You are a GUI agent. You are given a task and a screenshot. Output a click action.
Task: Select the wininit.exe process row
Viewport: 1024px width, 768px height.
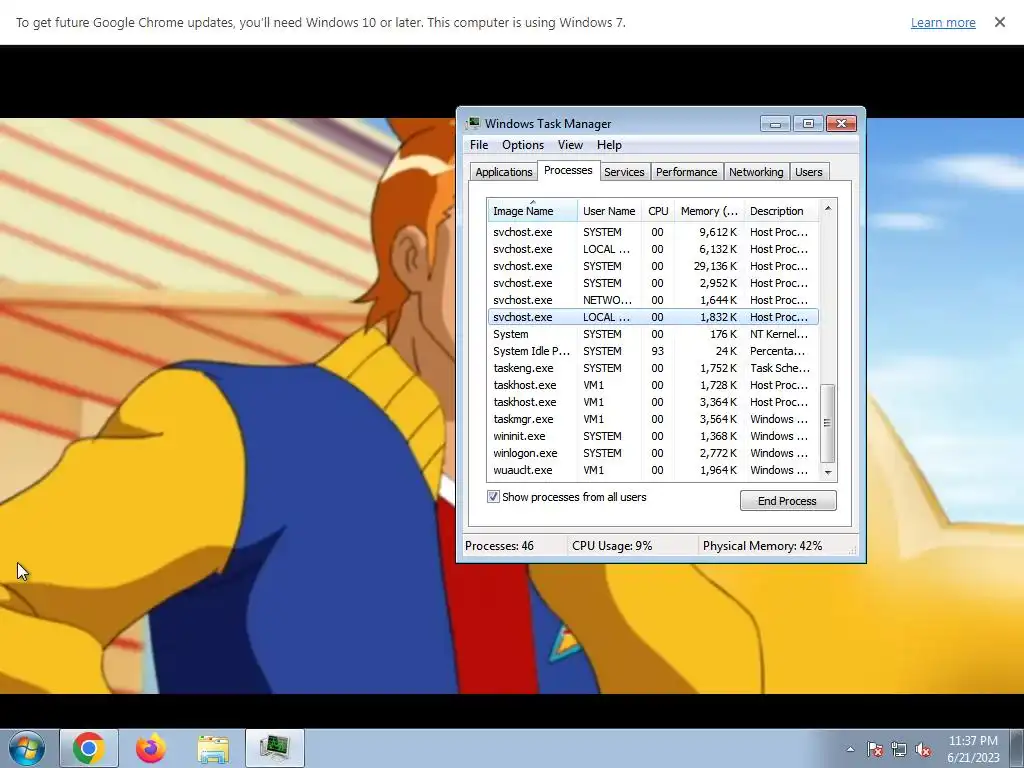[x=653, y=436]
